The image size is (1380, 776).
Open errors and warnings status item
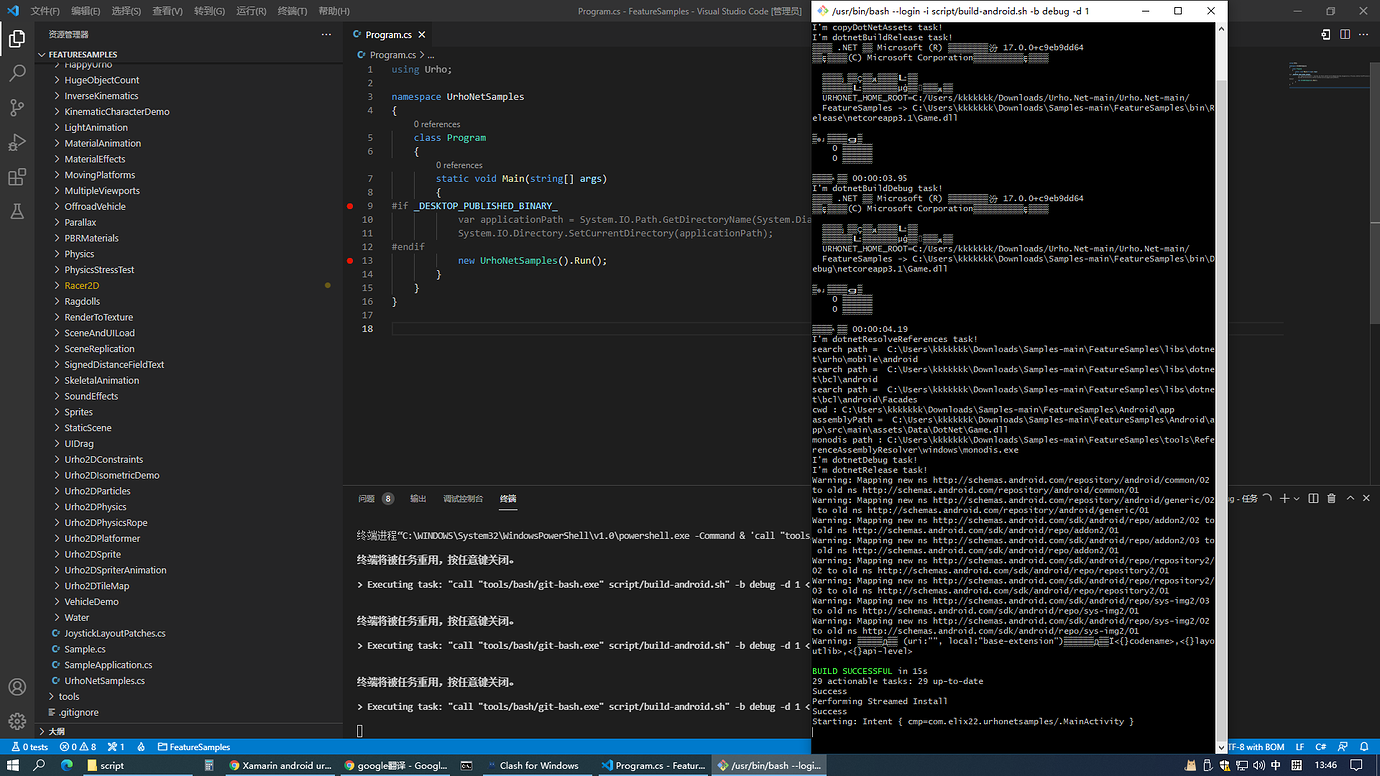(x=78, y=747)
